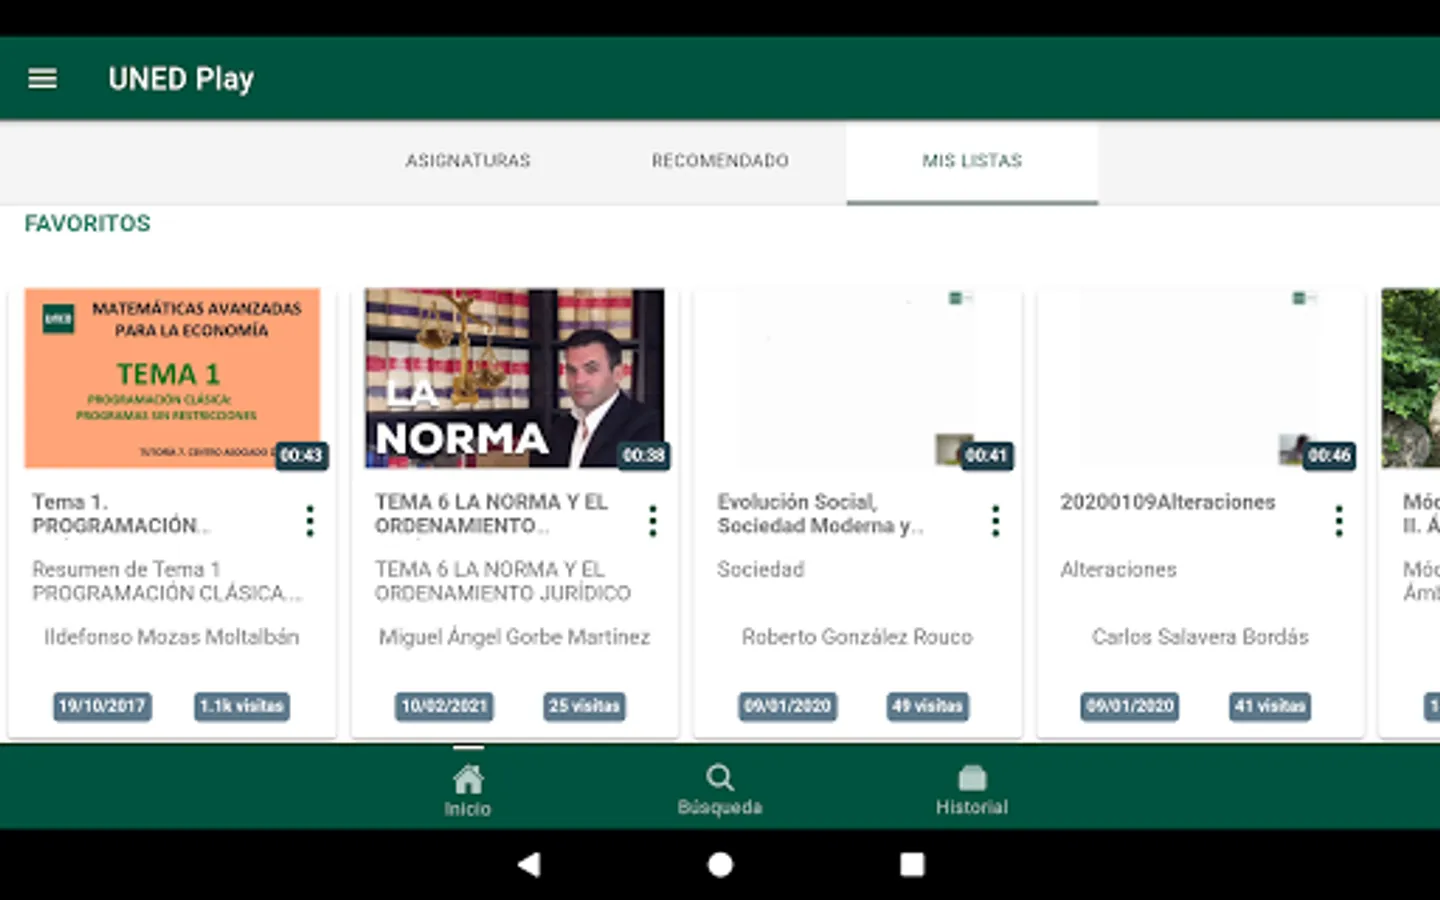
Task: Open options menu for 20200109Alteraciones card
Action: pos(1339,521)
